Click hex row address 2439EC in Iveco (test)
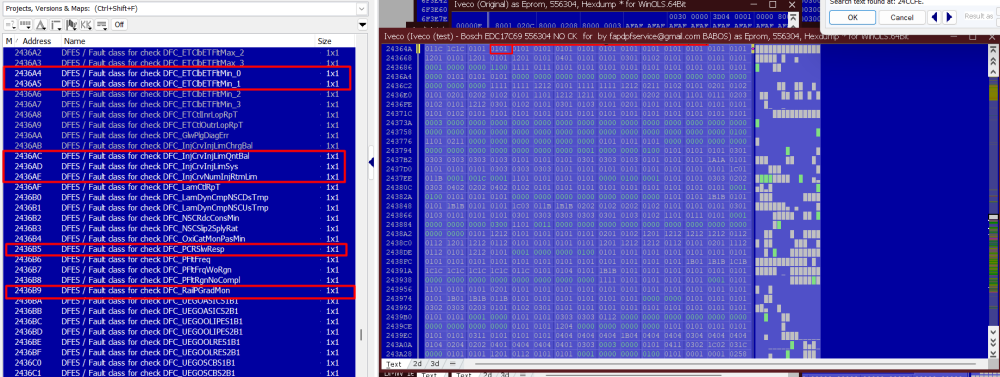Screen dimensions: 1000x377 click(x=399, y=336)
